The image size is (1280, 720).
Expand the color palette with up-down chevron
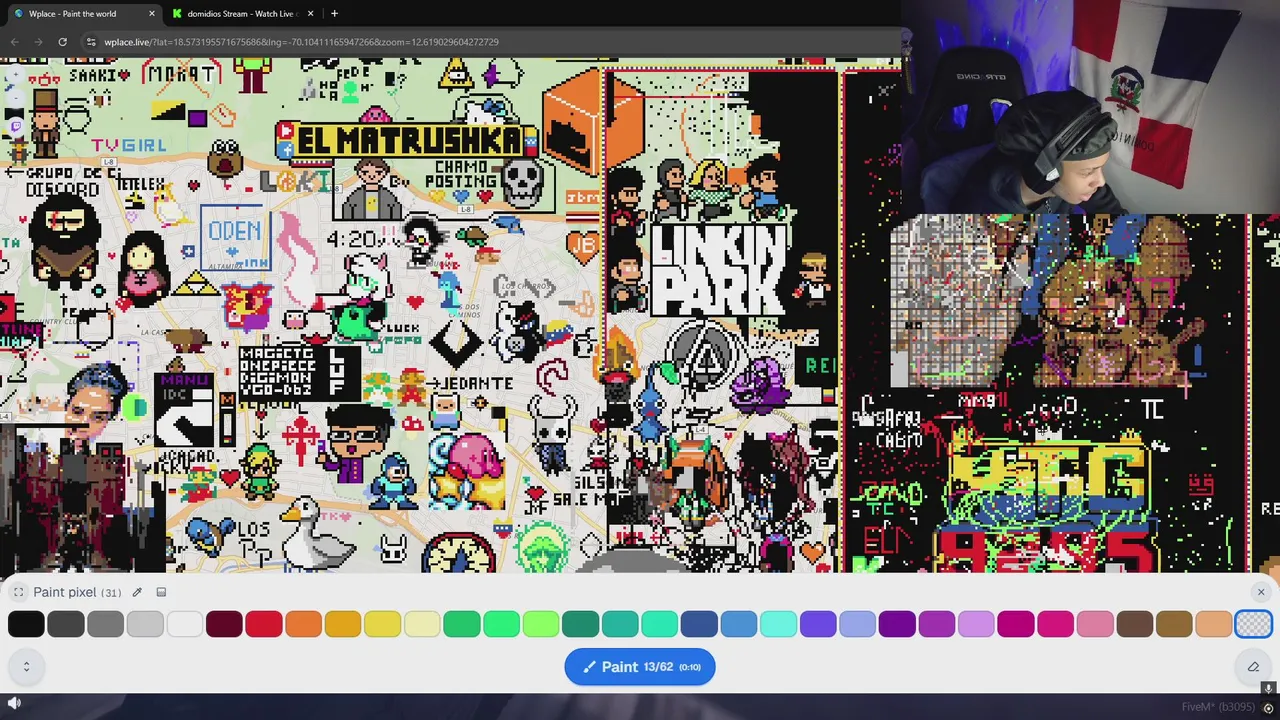coord(26,667)
